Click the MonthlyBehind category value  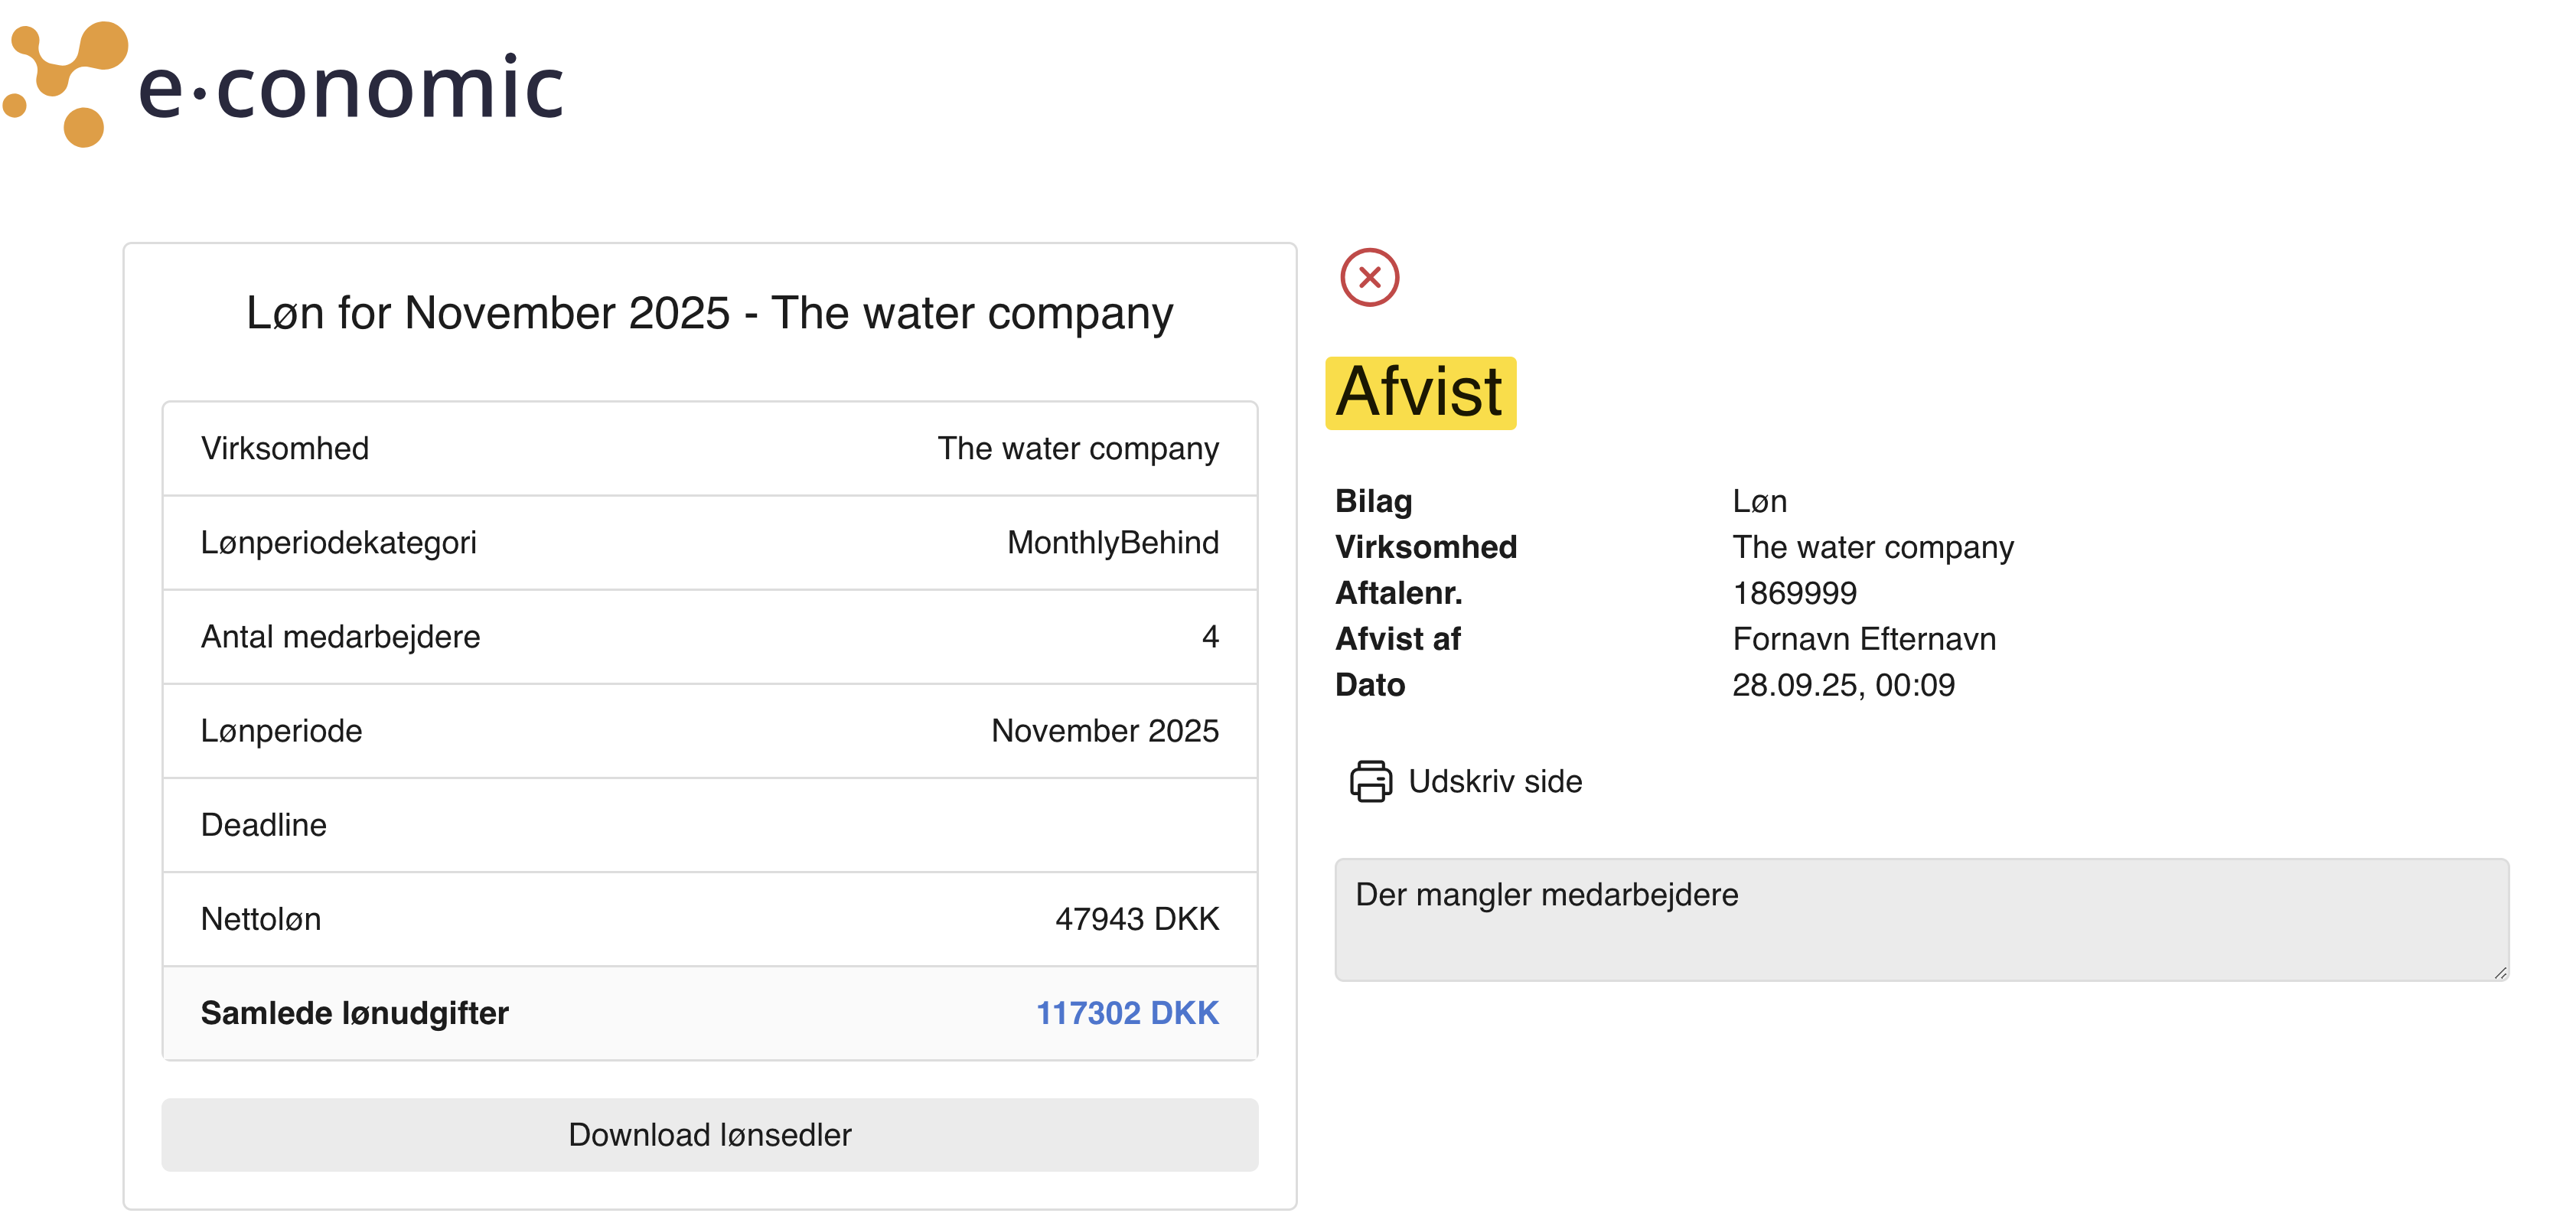(x=1112, y=543)
